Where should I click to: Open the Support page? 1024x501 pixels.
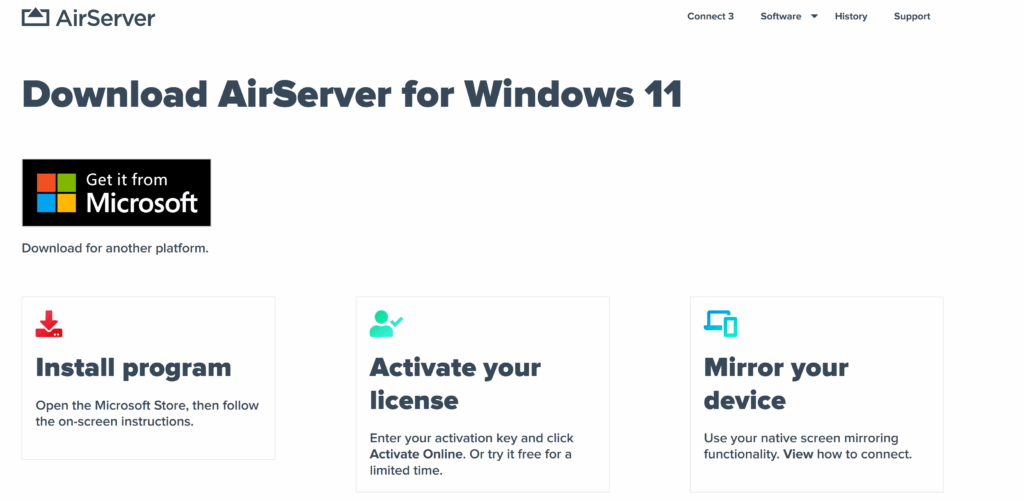pos(911,17)
